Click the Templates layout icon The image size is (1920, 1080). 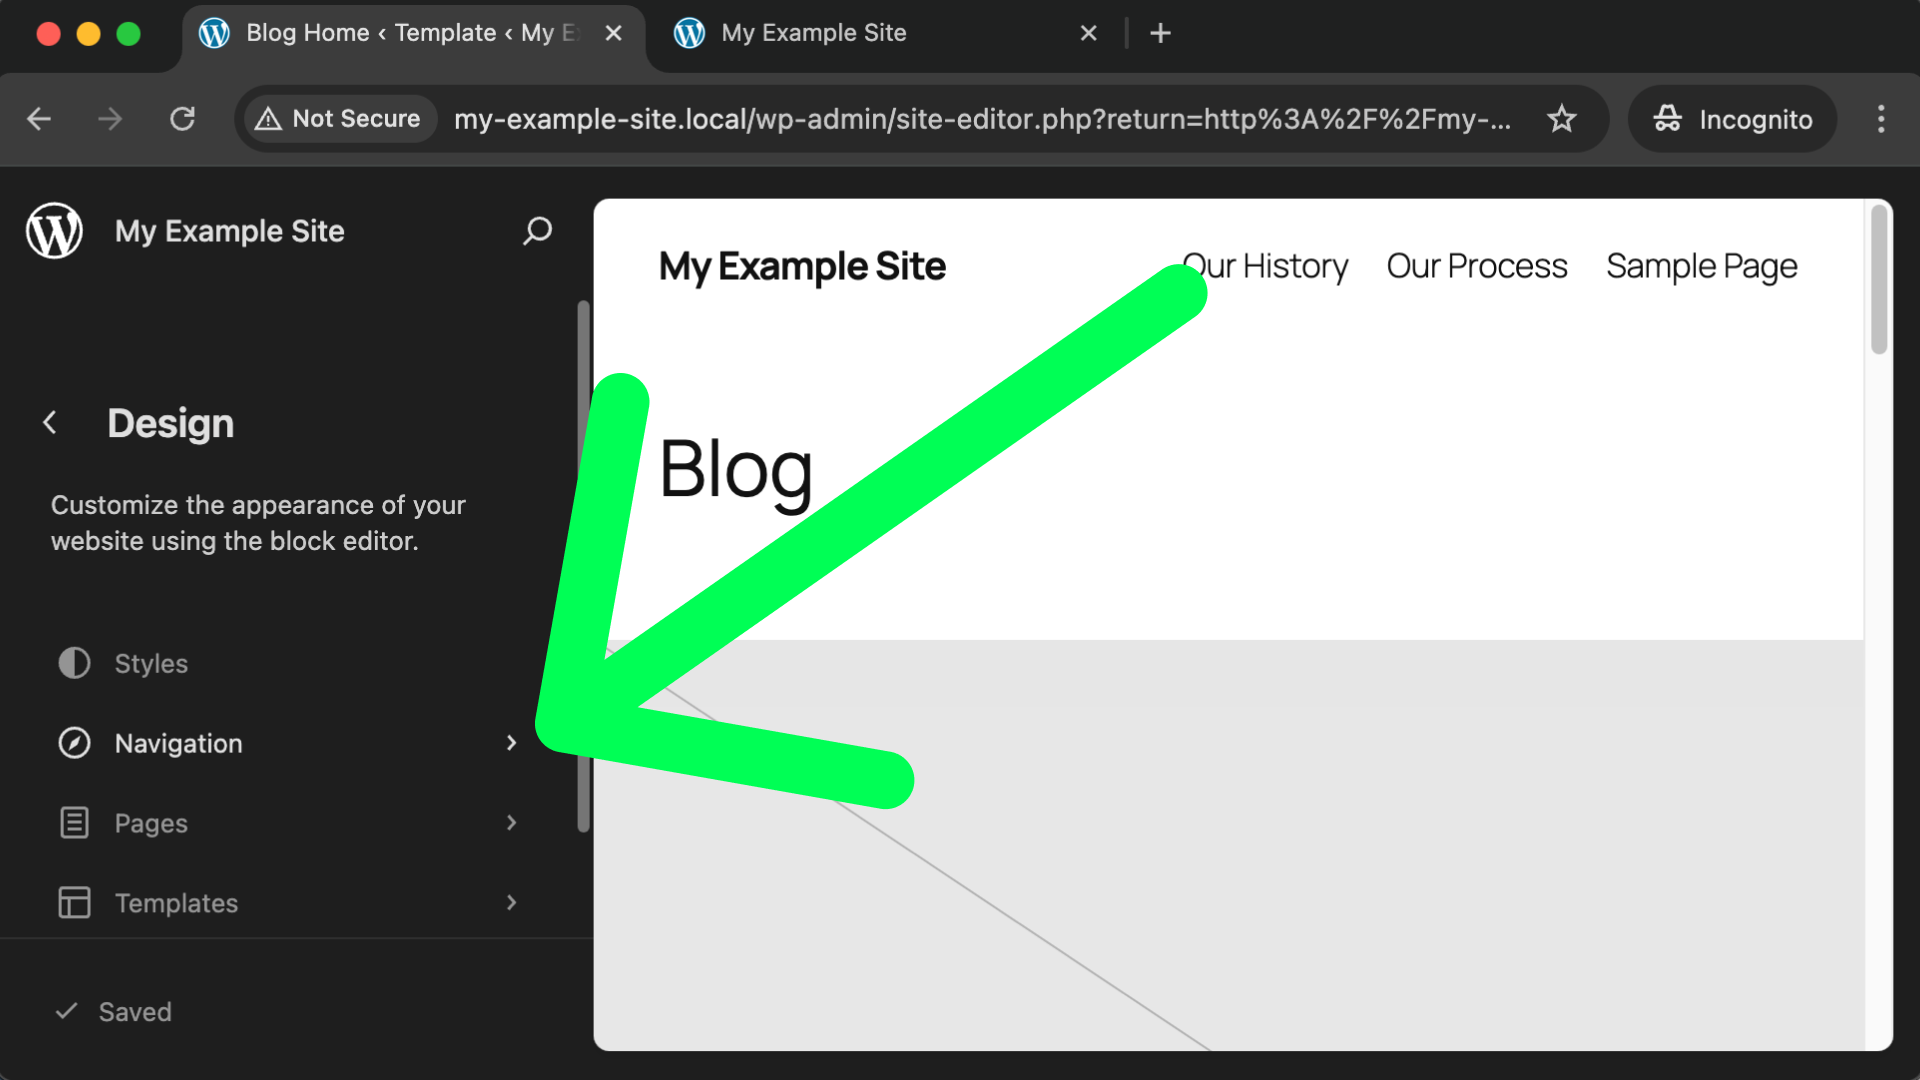[x=74, y=903]
